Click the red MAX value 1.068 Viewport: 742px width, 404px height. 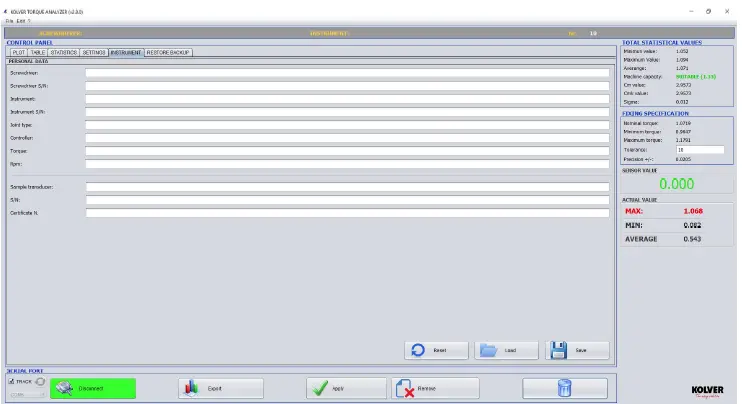point(693,211)
